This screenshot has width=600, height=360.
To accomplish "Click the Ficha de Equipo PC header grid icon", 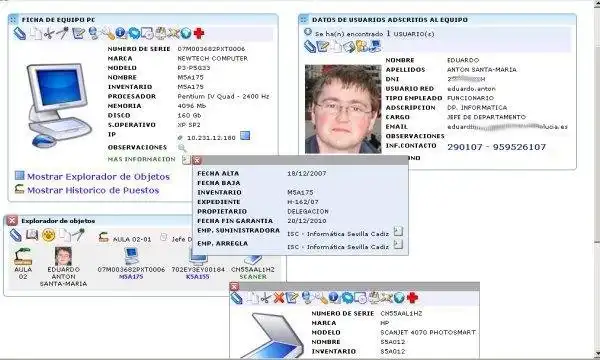I will pos(13,19).
